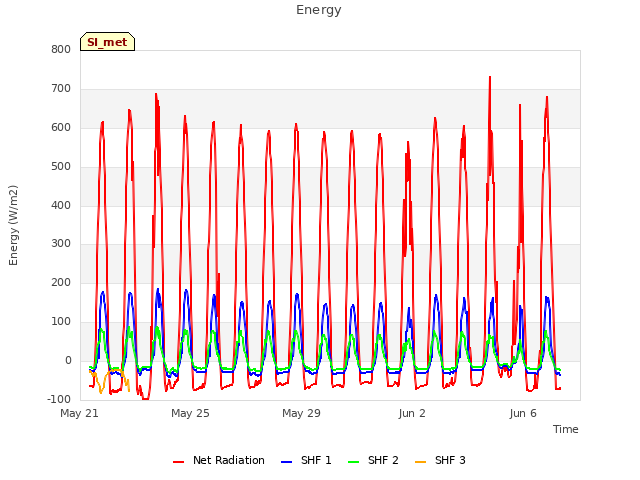Click the red Net Radiation legend swatch

click(178, 462)
